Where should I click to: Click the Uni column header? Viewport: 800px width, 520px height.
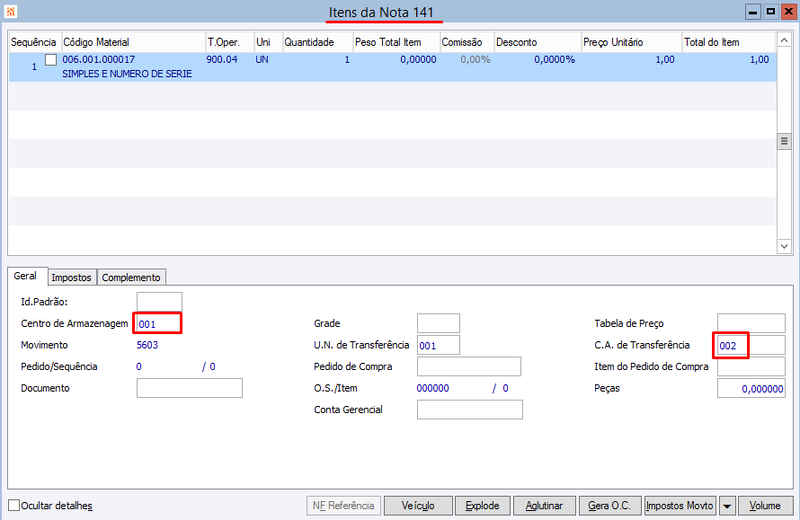268,42
